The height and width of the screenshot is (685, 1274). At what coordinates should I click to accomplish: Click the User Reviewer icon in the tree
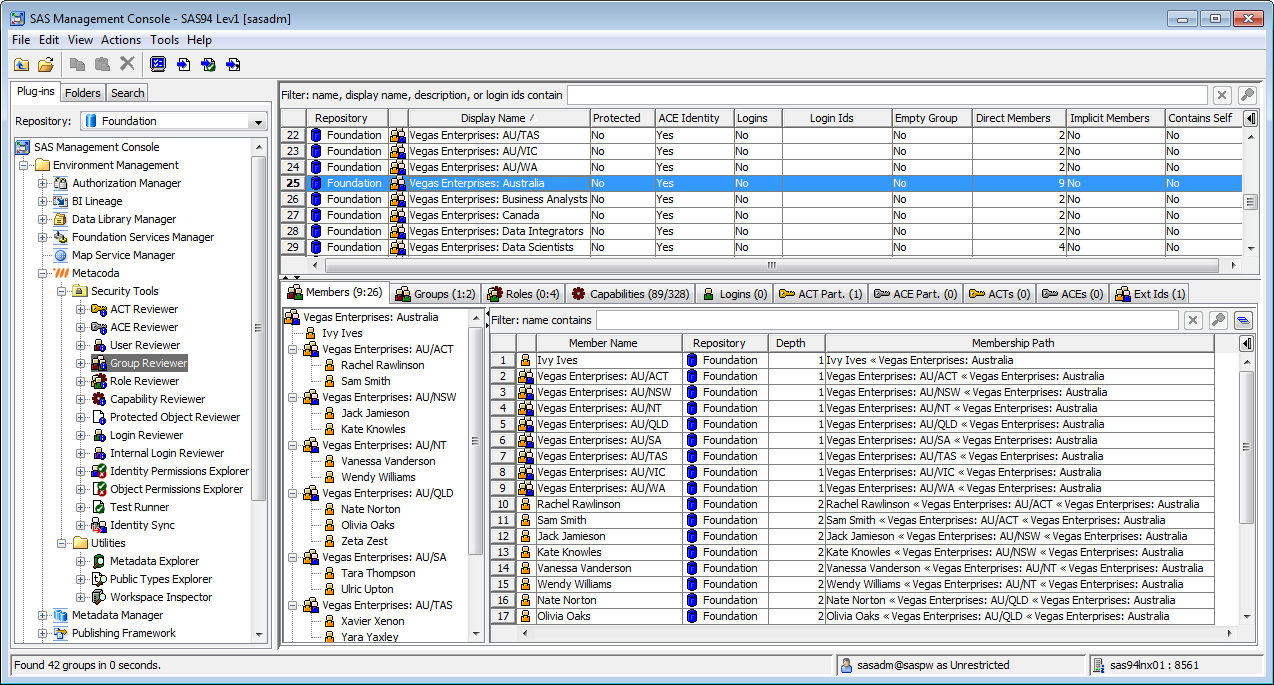(x=98, y=345)
